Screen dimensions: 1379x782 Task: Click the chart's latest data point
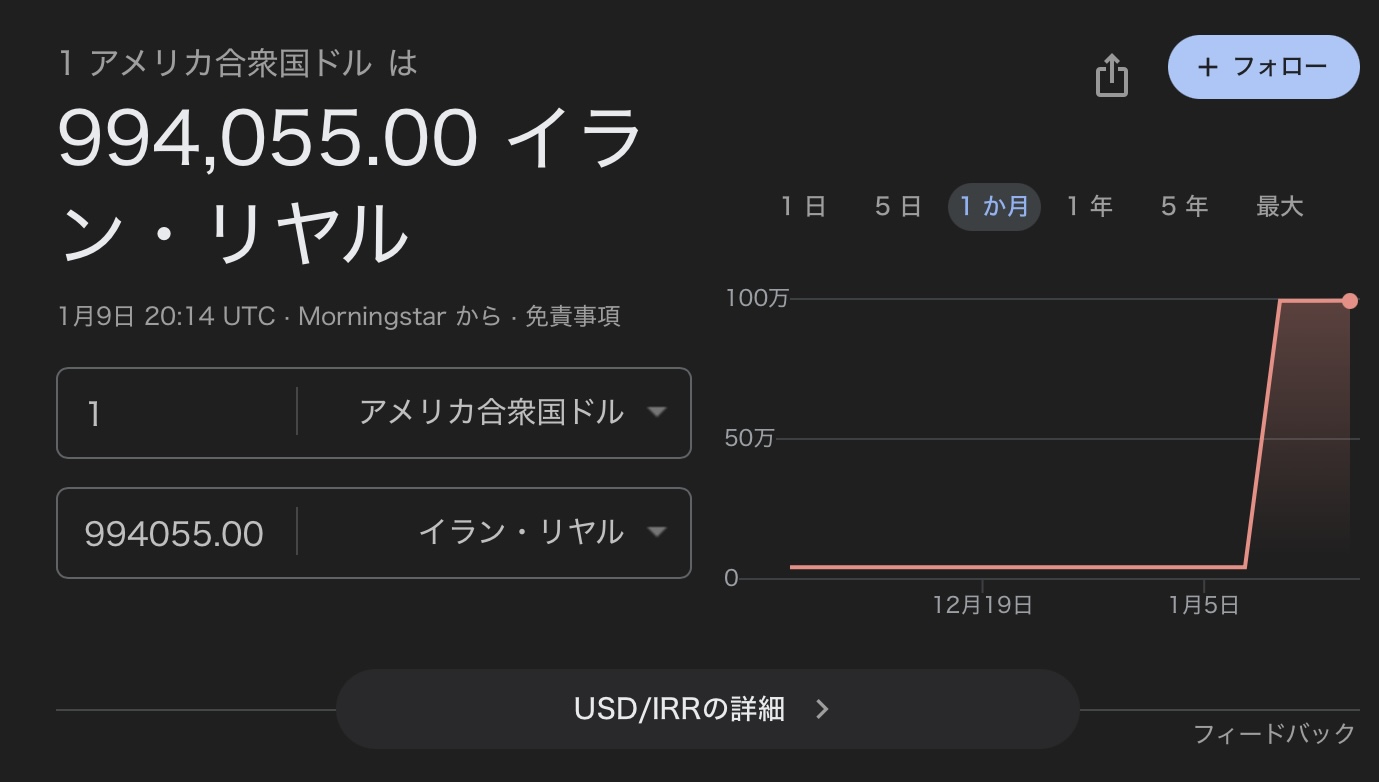pos(1349,301)
